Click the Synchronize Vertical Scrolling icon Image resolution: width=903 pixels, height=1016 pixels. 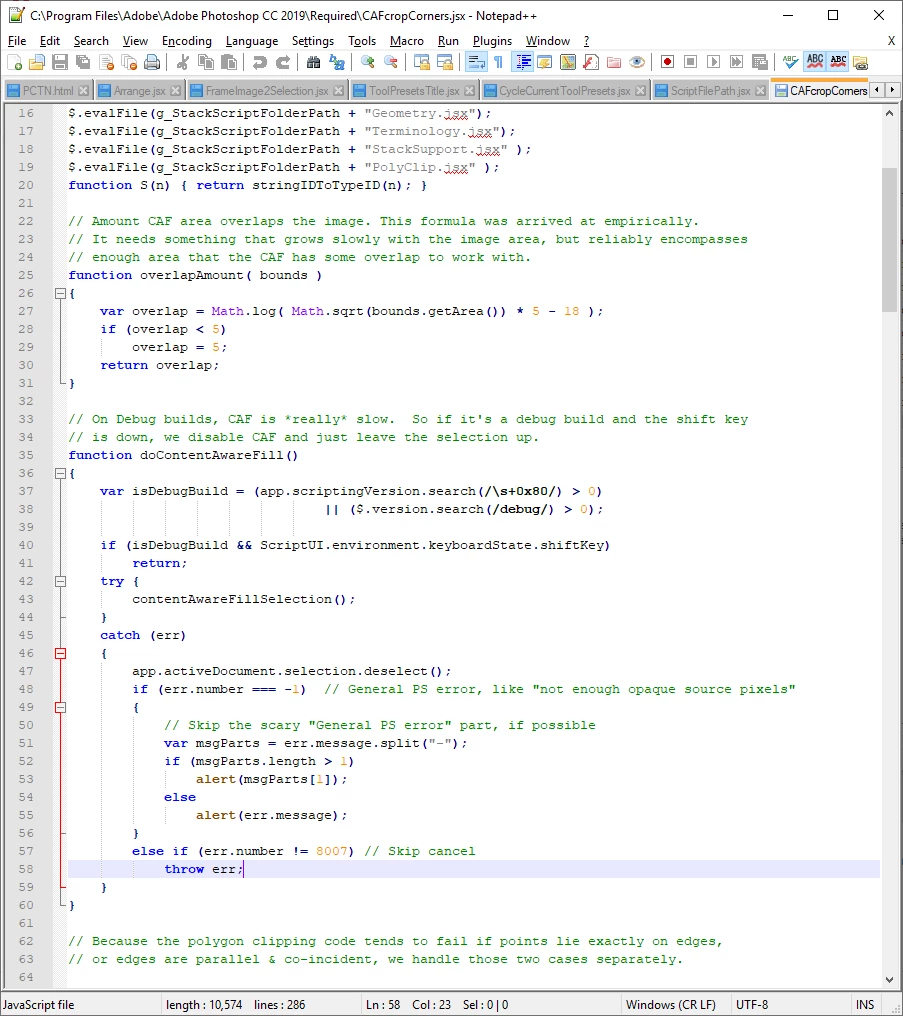coord(422,62)
